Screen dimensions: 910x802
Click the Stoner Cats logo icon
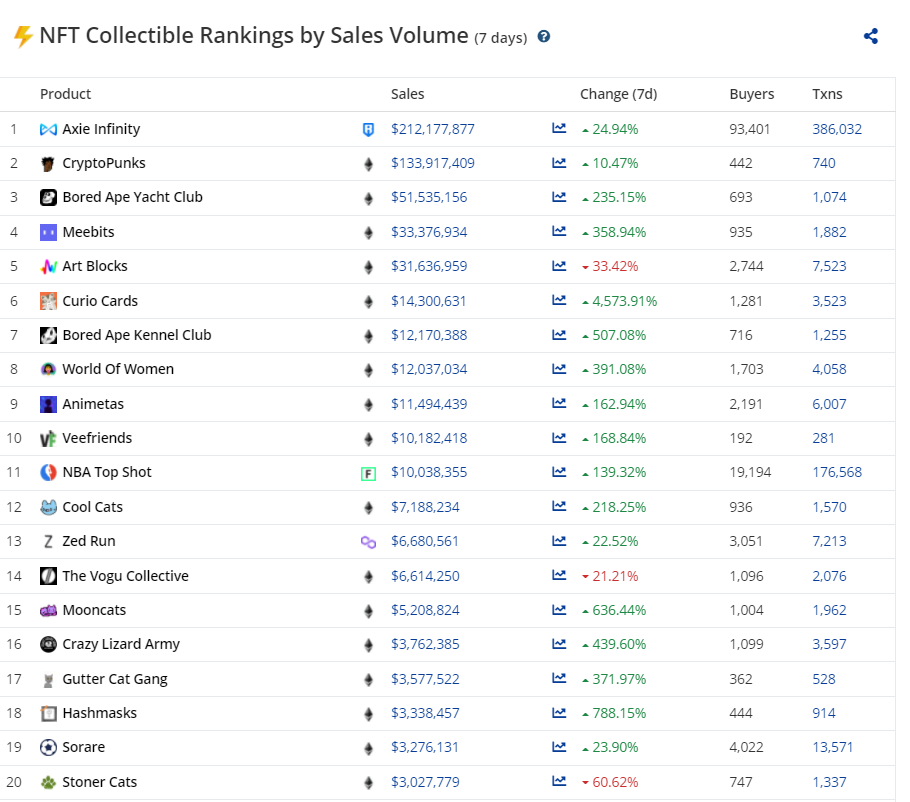tap(48, 782)
